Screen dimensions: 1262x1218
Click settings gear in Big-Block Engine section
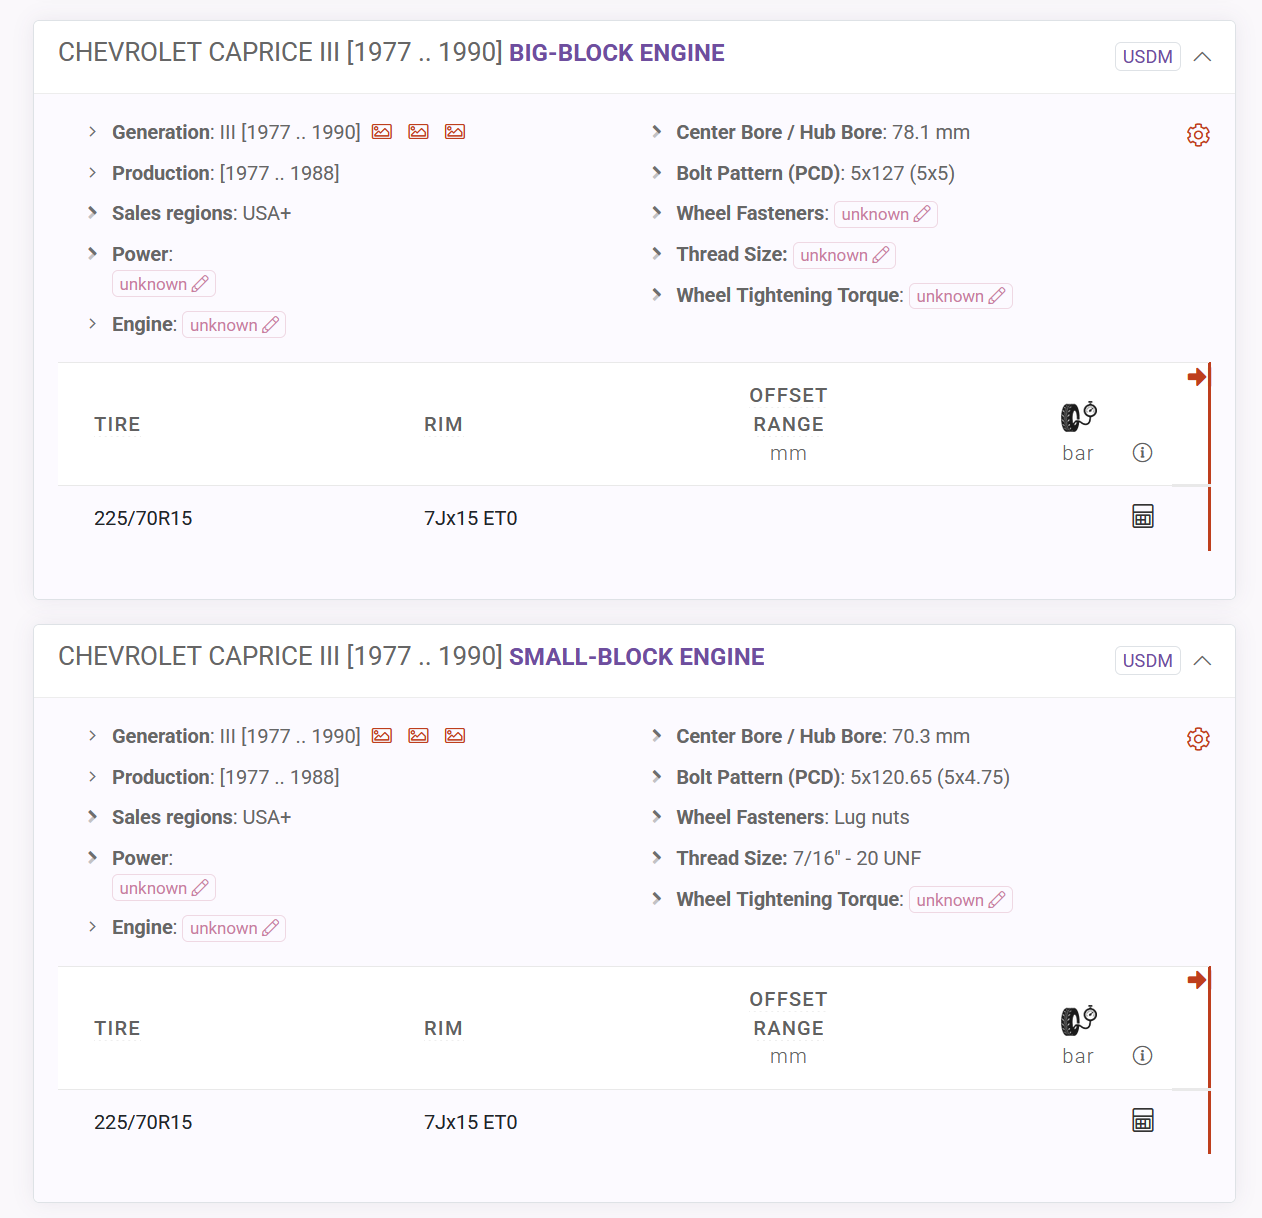click(x=1198, y=135)
